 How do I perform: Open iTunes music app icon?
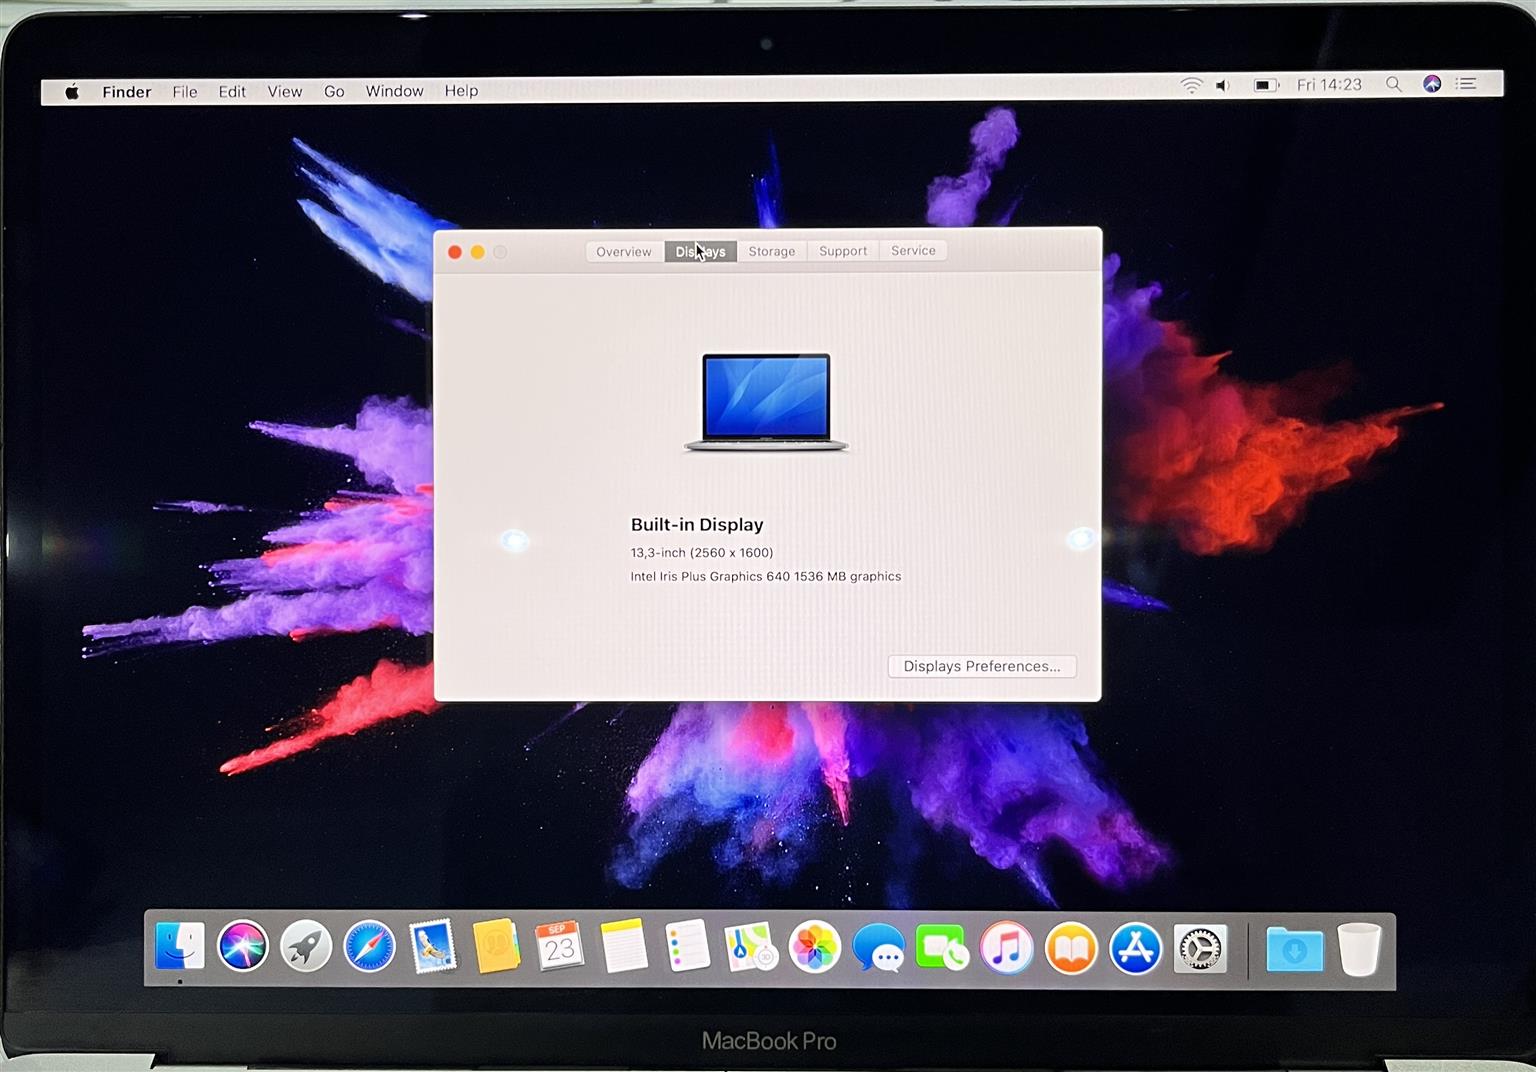coord(1006,948)
